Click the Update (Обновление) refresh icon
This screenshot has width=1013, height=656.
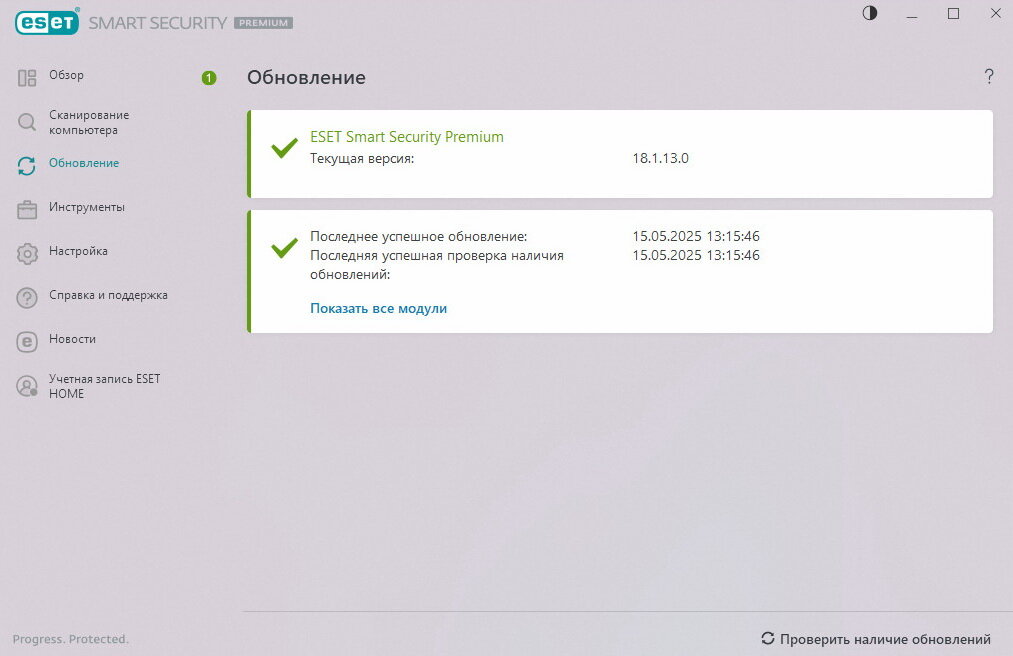[27, 165]
